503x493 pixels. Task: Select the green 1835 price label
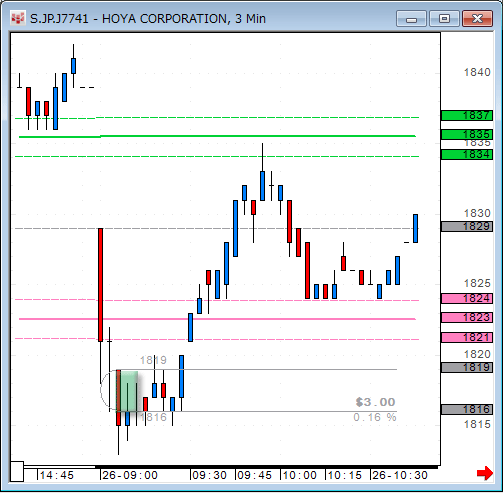(467, 135)
